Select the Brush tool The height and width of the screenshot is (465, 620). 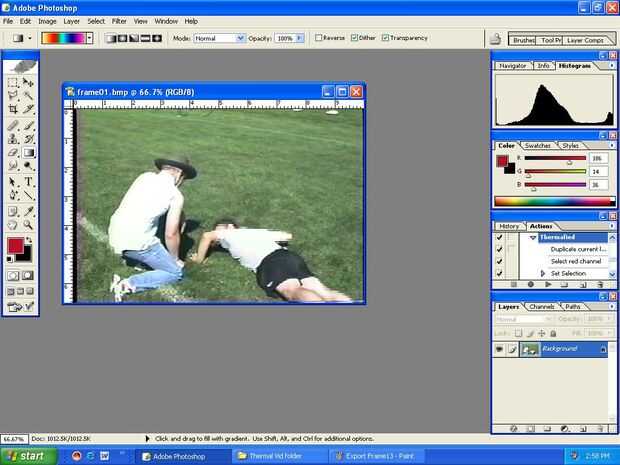pos(28,126)
